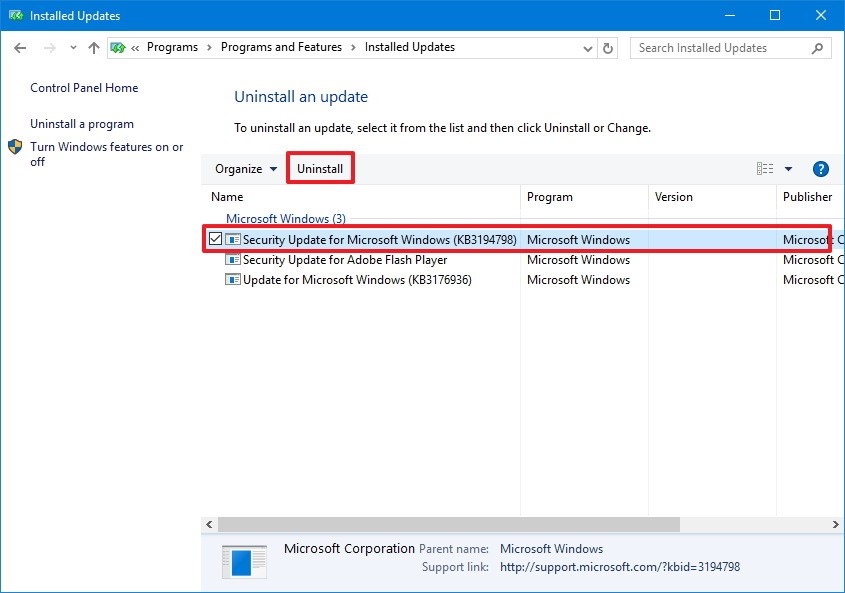
Task: Click the change-your-view icon
Action: (x=764, y=168)
